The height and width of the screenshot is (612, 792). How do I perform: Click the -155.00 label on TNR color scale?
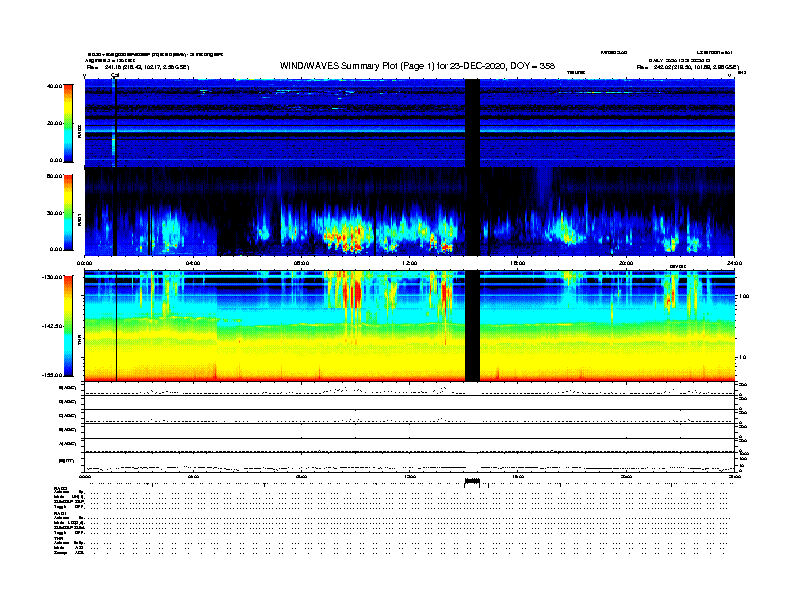click(x=53, y=375)
